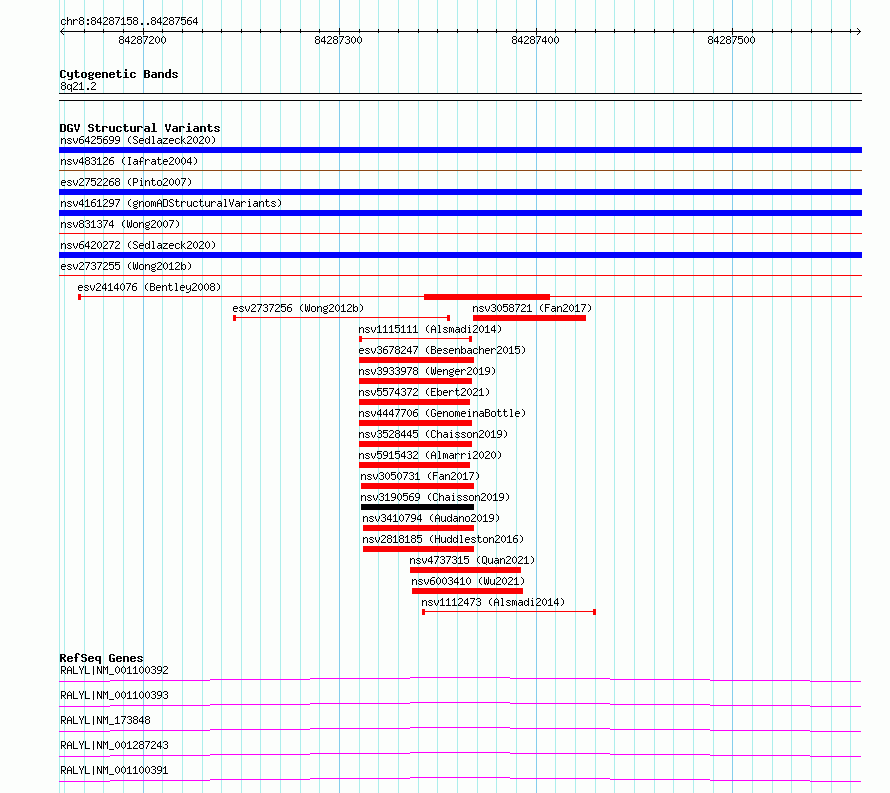
Task: Select nsv3050731 (Fan2017) label
Action: point(420,476)
